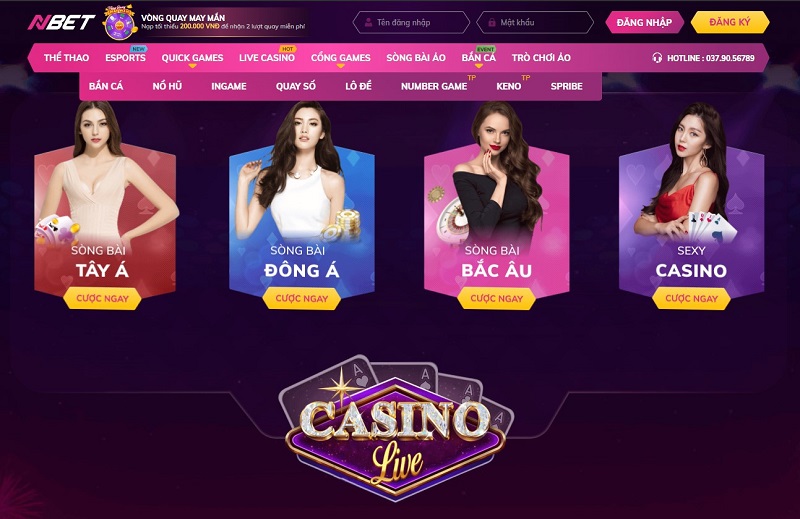Image resolution: width=800 pixels, height=519 pixels.
Task: Click the user icon in username field
Action: click(368, 22)
